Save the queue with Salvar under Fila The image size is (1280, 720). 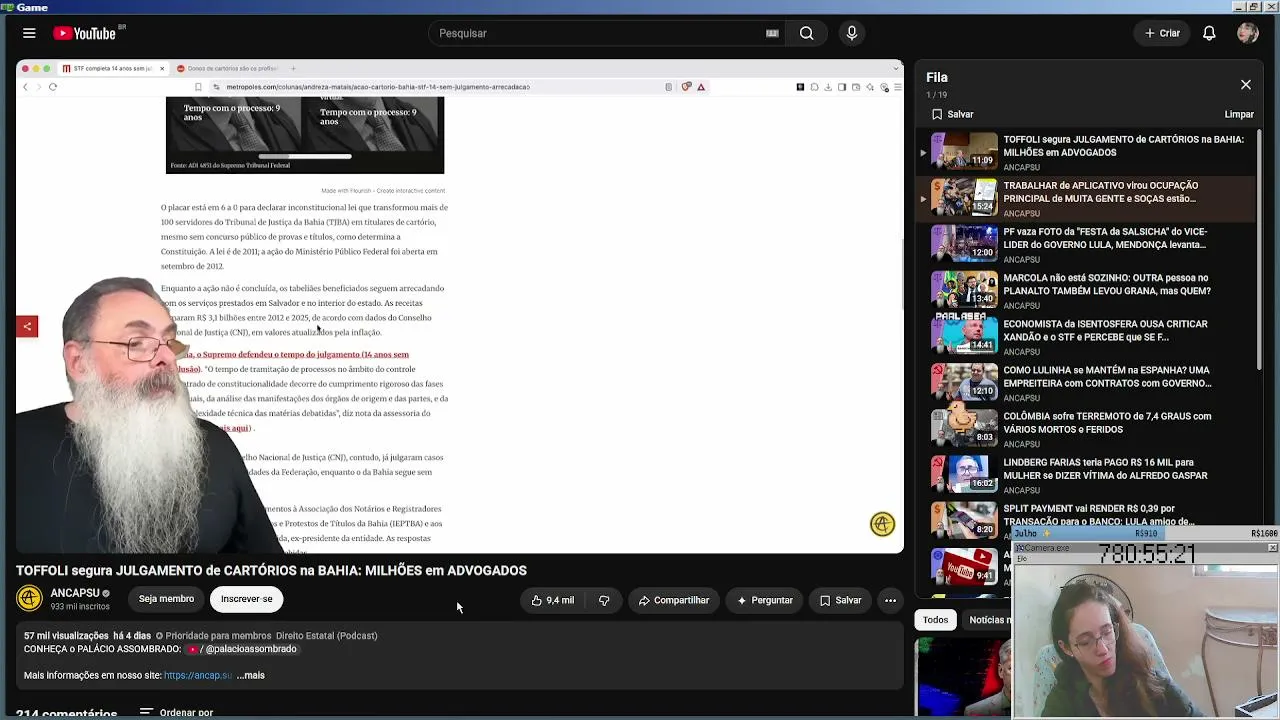[x=953, y=114]
